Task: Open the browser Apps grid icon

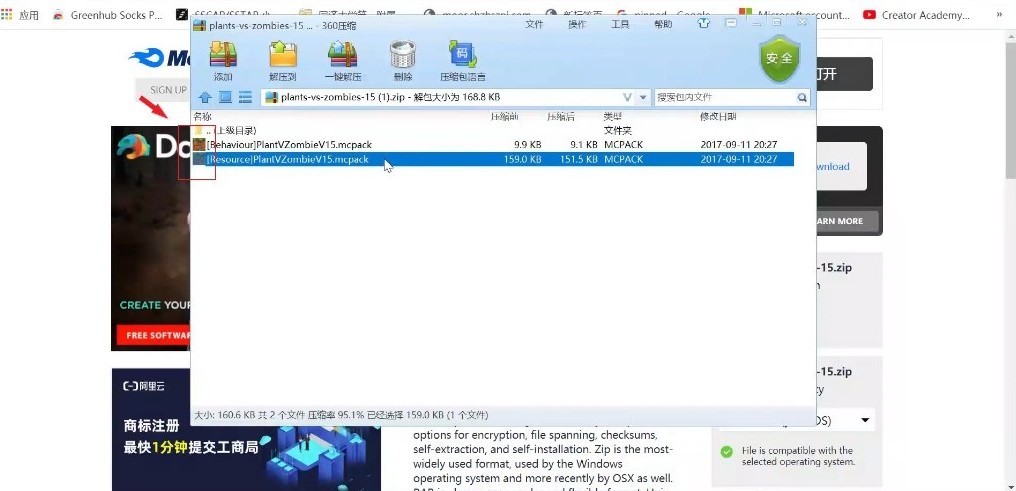Action: [x=6, y=14]
